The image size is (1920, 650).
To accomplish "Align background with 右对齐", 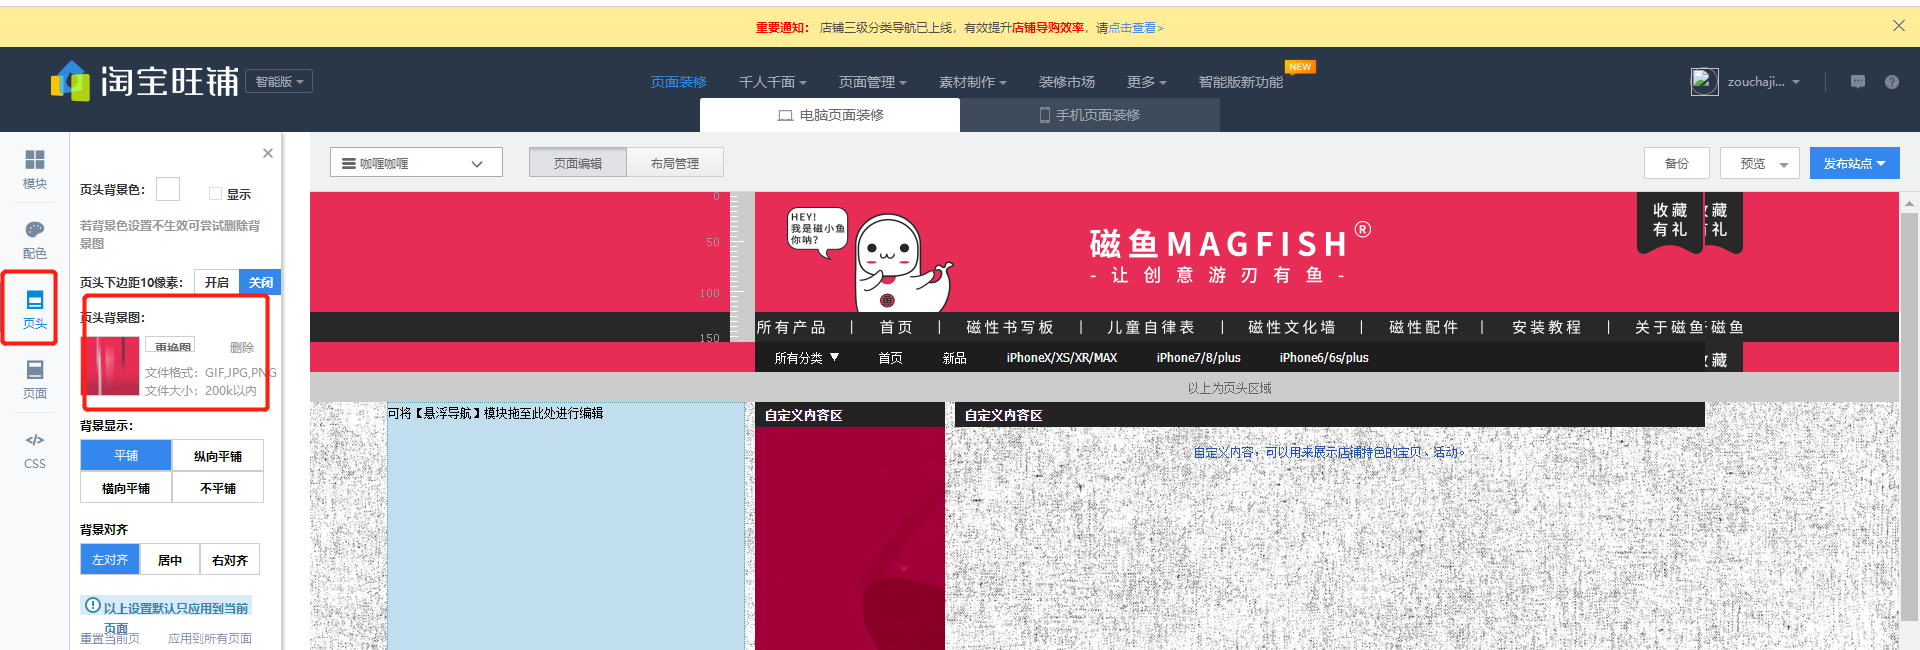I will (x=230, y=560).
